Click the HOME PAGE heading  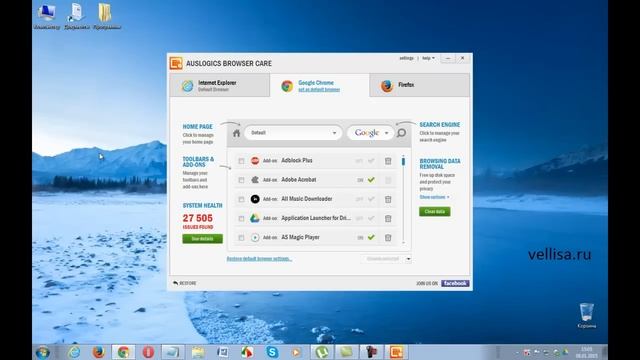198,127
